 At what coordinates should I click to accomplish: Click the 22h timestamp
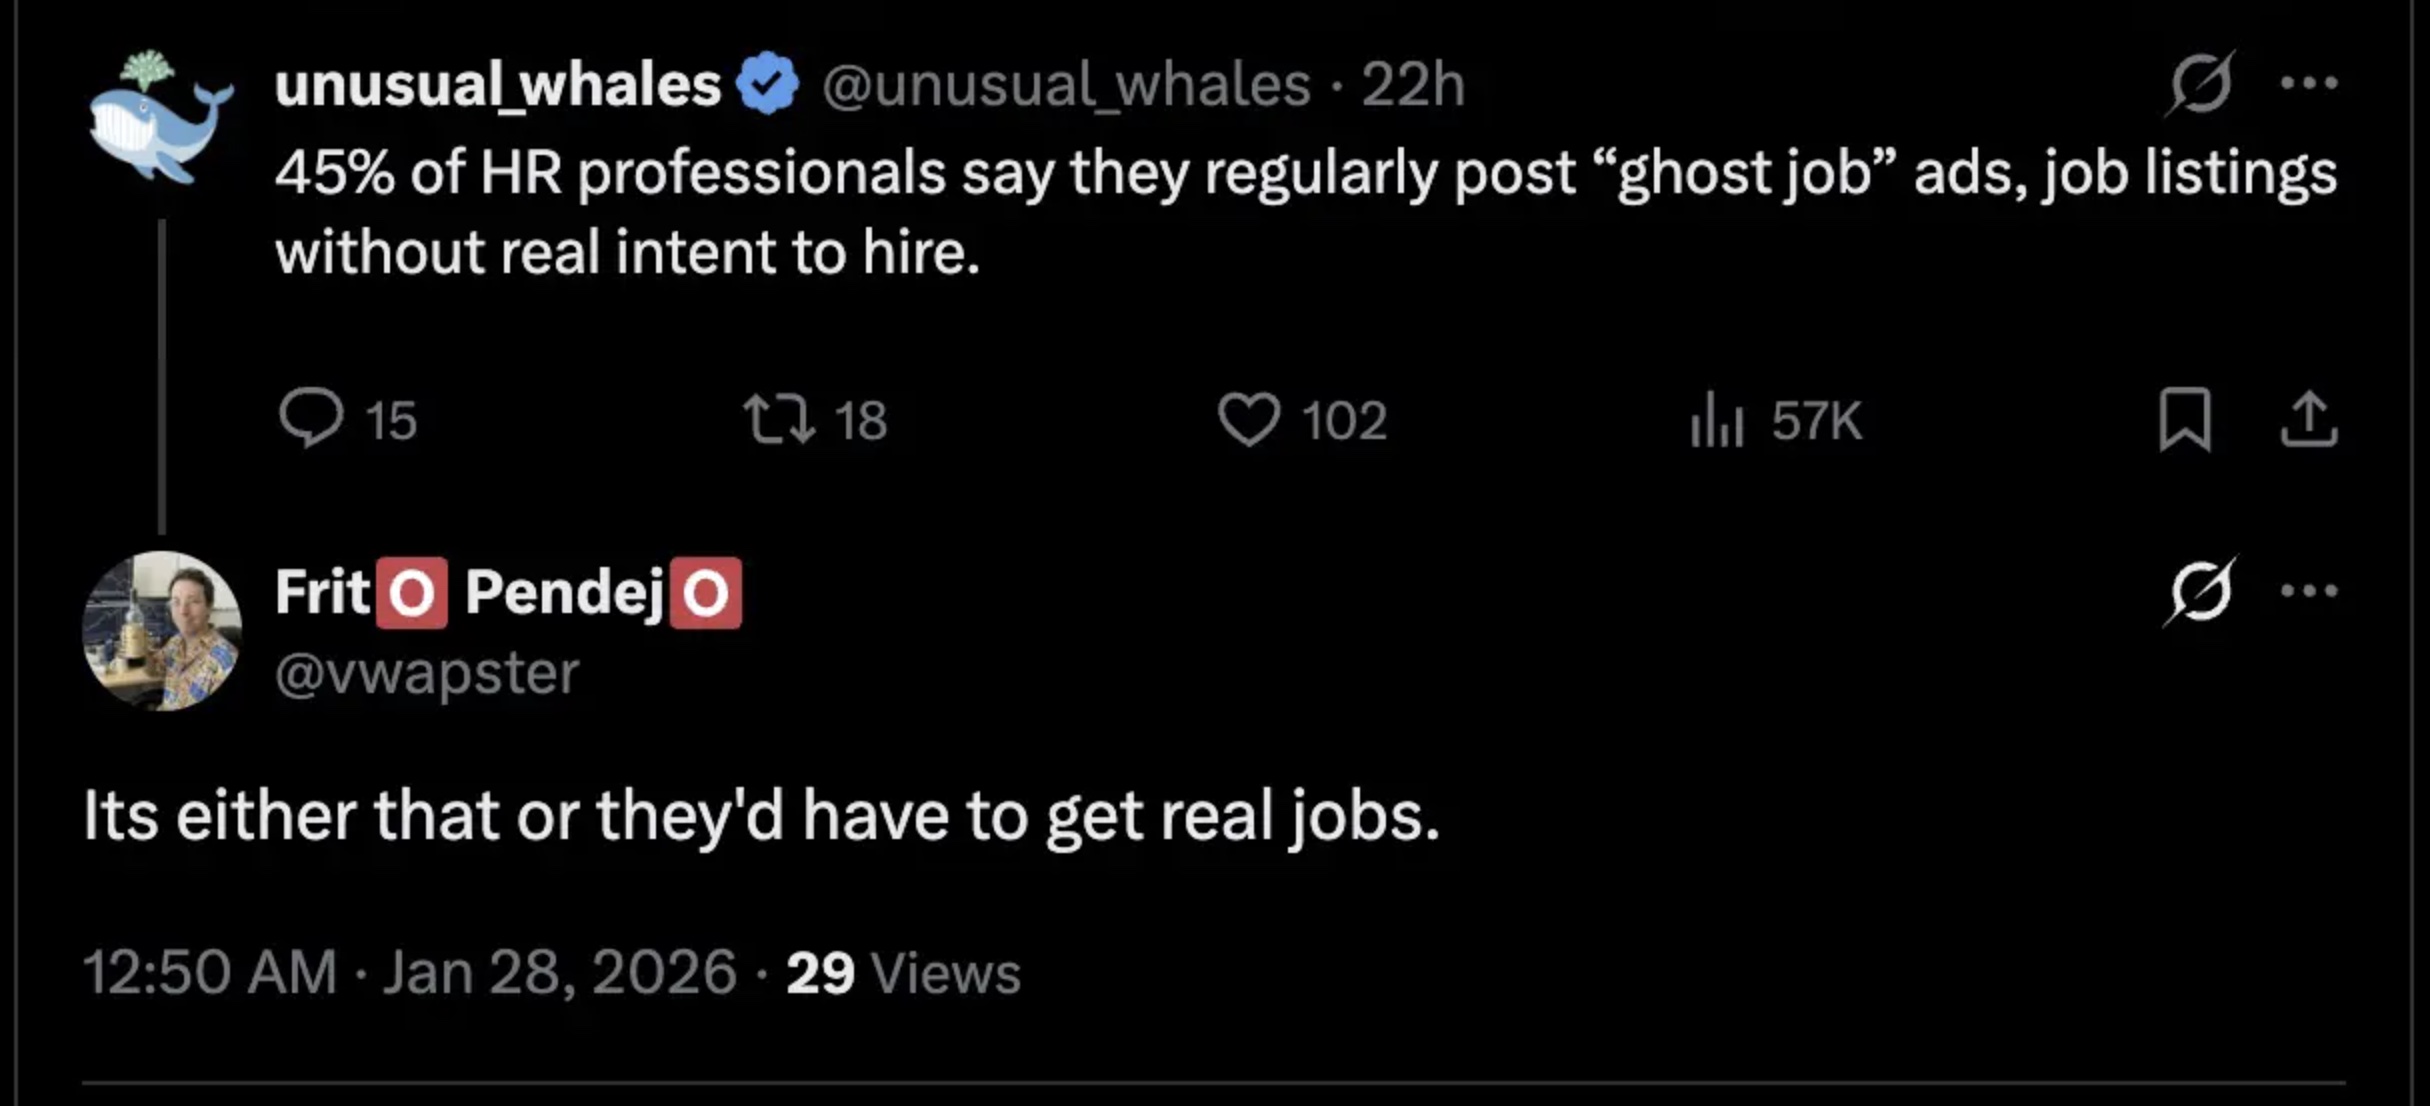pyautogui.click(x=1412, y=84)
